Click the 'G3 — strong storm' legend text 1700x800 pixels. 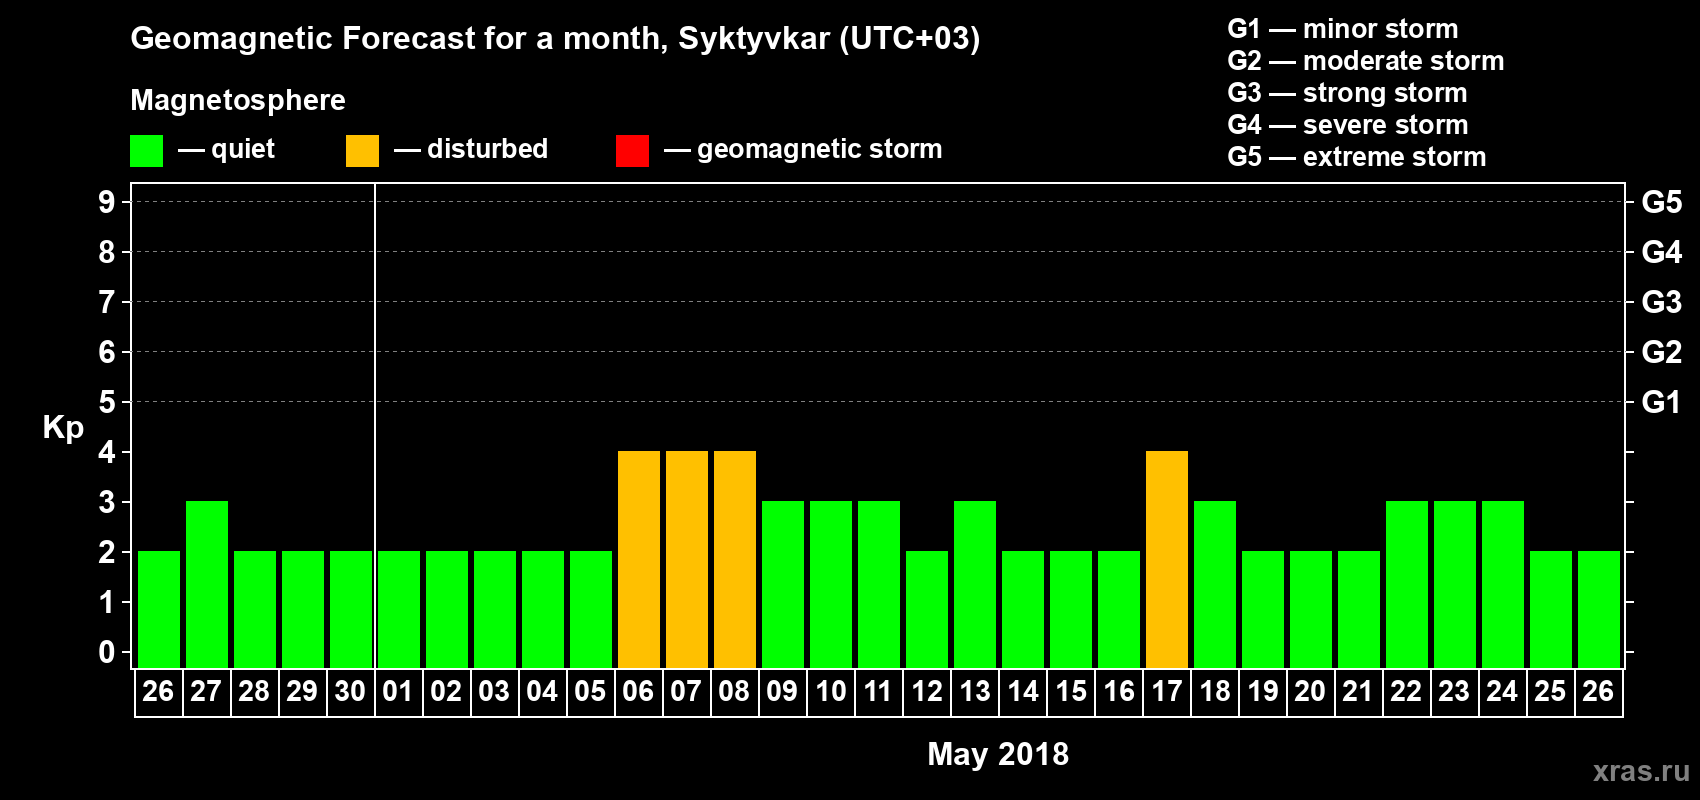(1347, 93)
